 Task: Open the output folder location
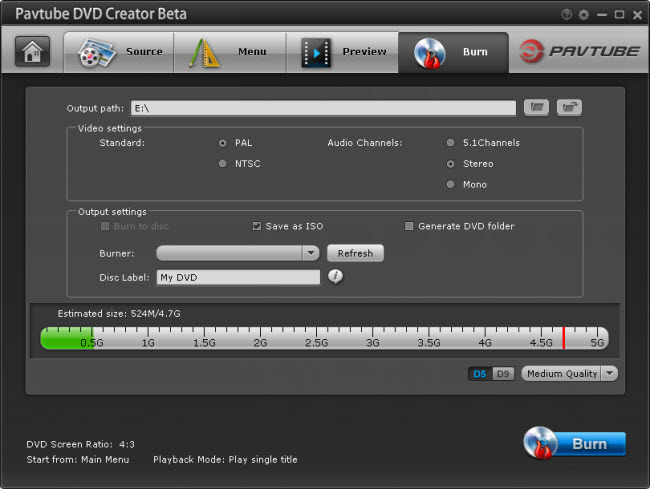(x=569, y=107)
